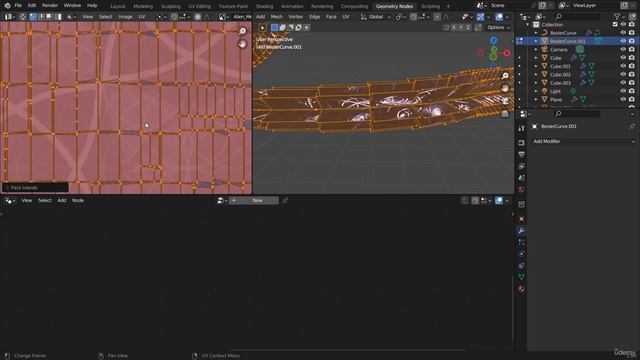Image resolution: width=640 pixels, height=360 pixels.
Task: Open the Physics properties tab icon
Action: tap(521, 254)
